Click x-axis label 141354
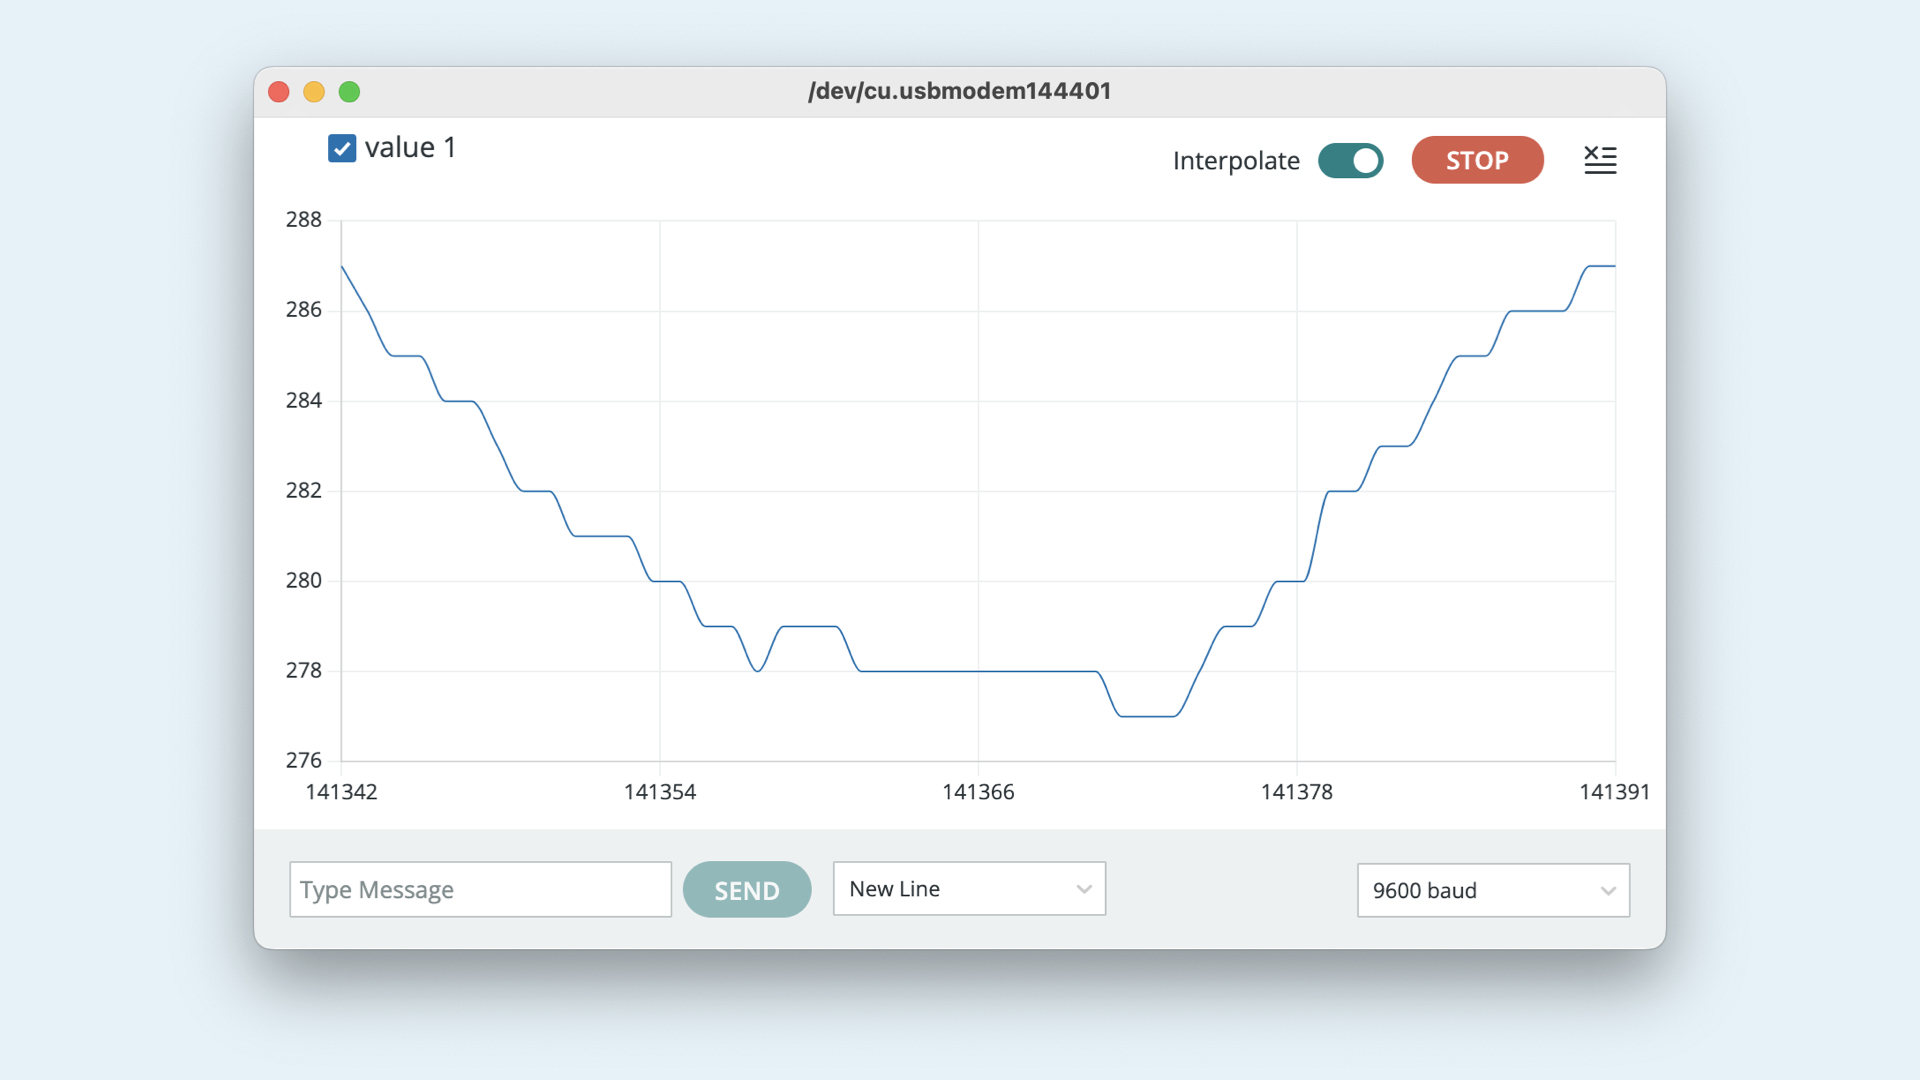 pos(659,792)
